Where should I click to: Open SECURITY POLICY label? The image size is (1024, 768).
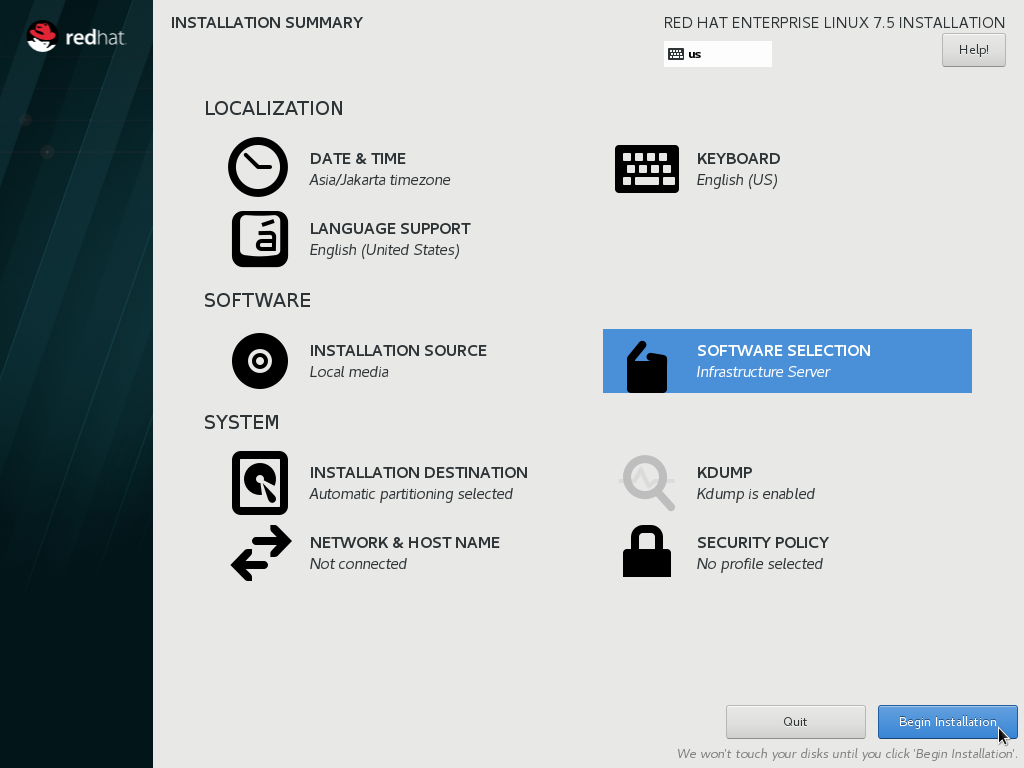click(763, 543)
